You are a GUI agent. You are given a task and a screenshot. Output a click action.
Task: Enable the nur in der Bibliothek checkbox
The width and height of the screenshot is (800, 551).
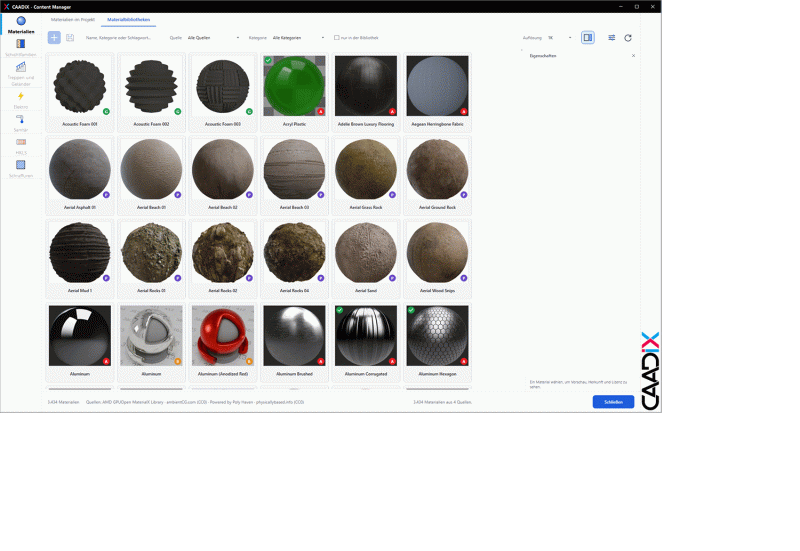click(x=337, y=38)
